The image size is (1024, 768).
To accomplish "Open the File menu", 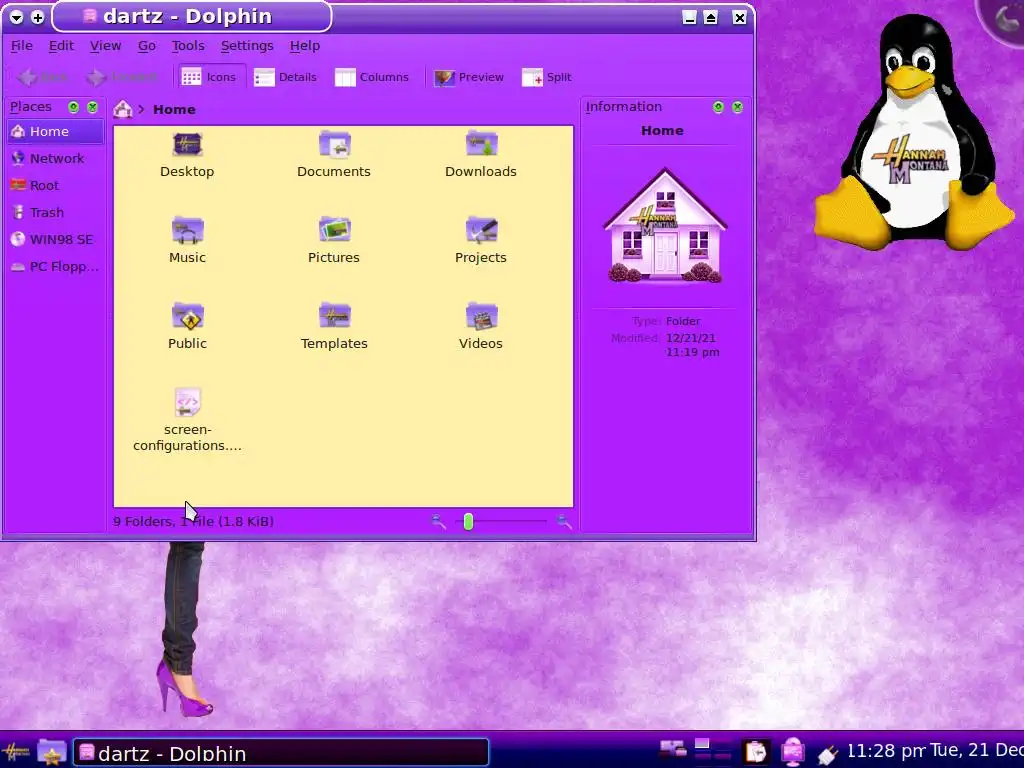I will 22,46.
